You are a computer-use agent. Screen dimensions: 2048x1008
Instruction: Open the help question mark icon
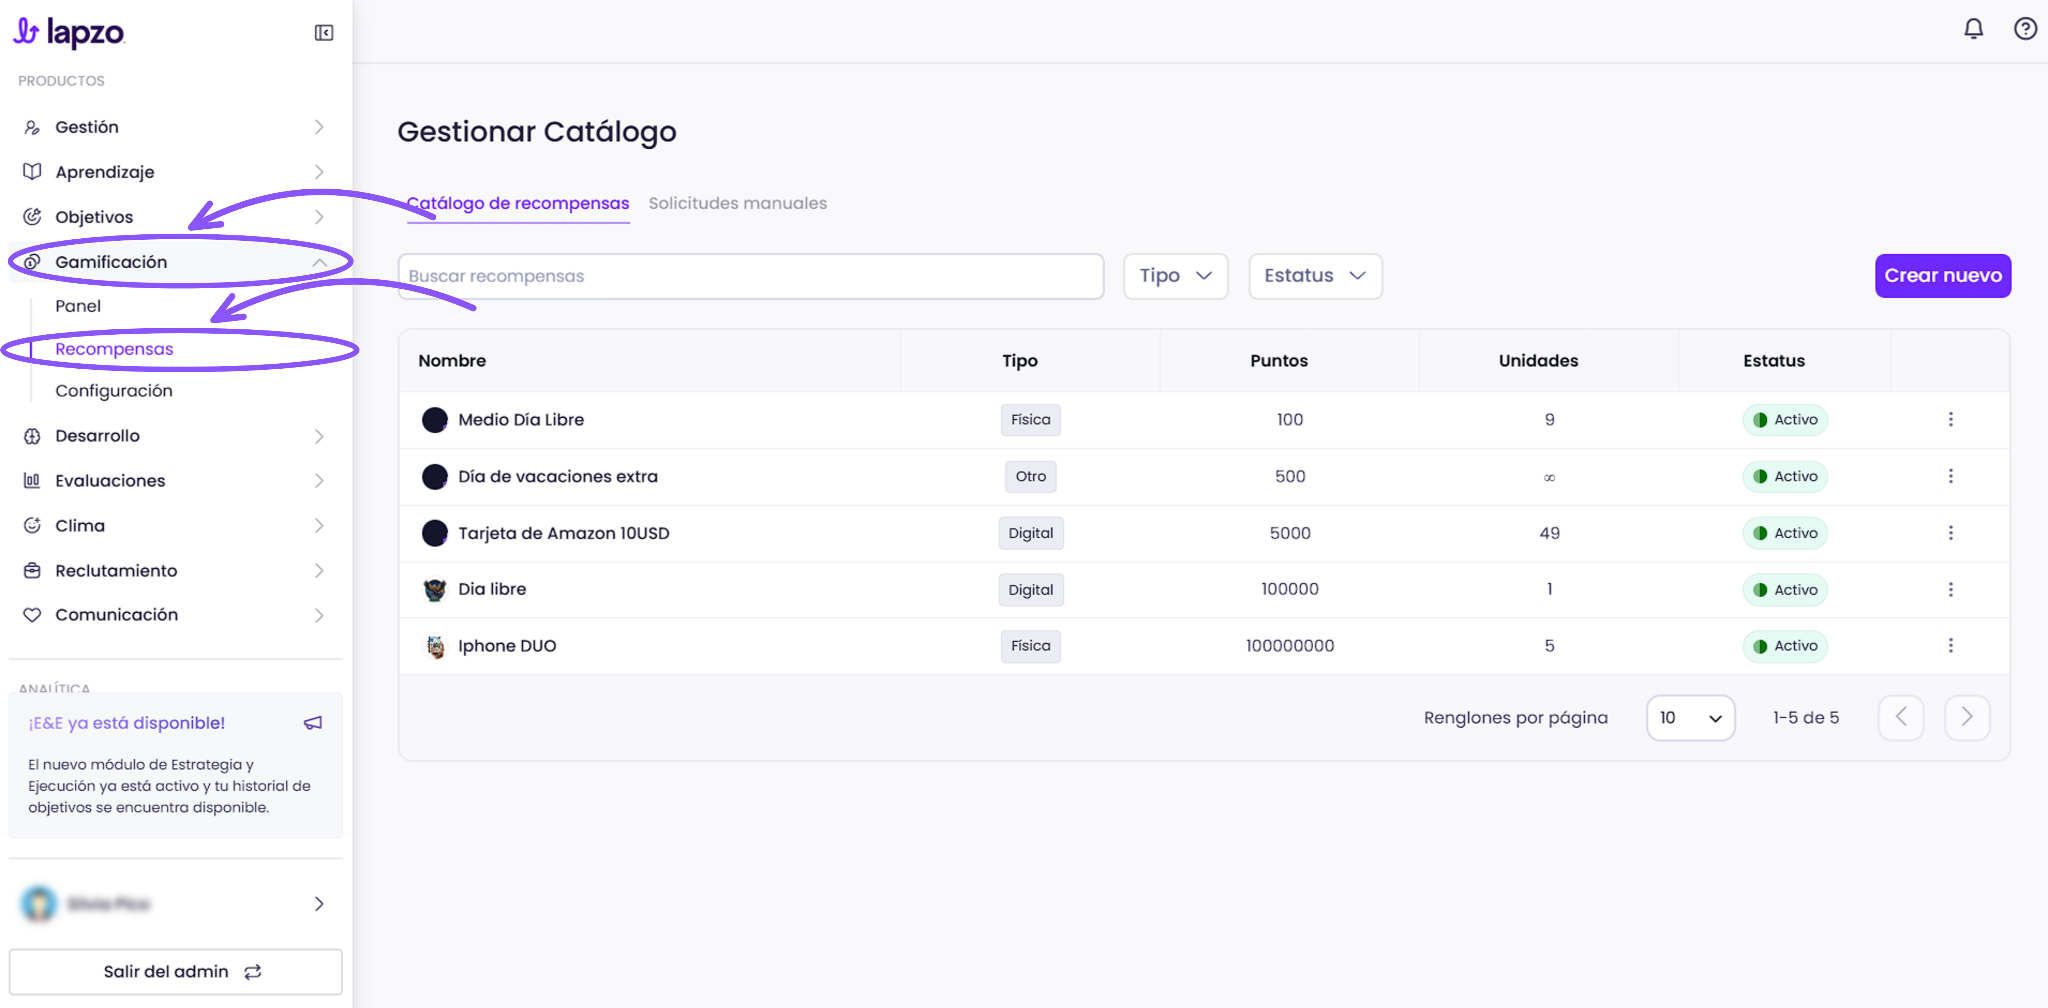tap(2025, 29)
